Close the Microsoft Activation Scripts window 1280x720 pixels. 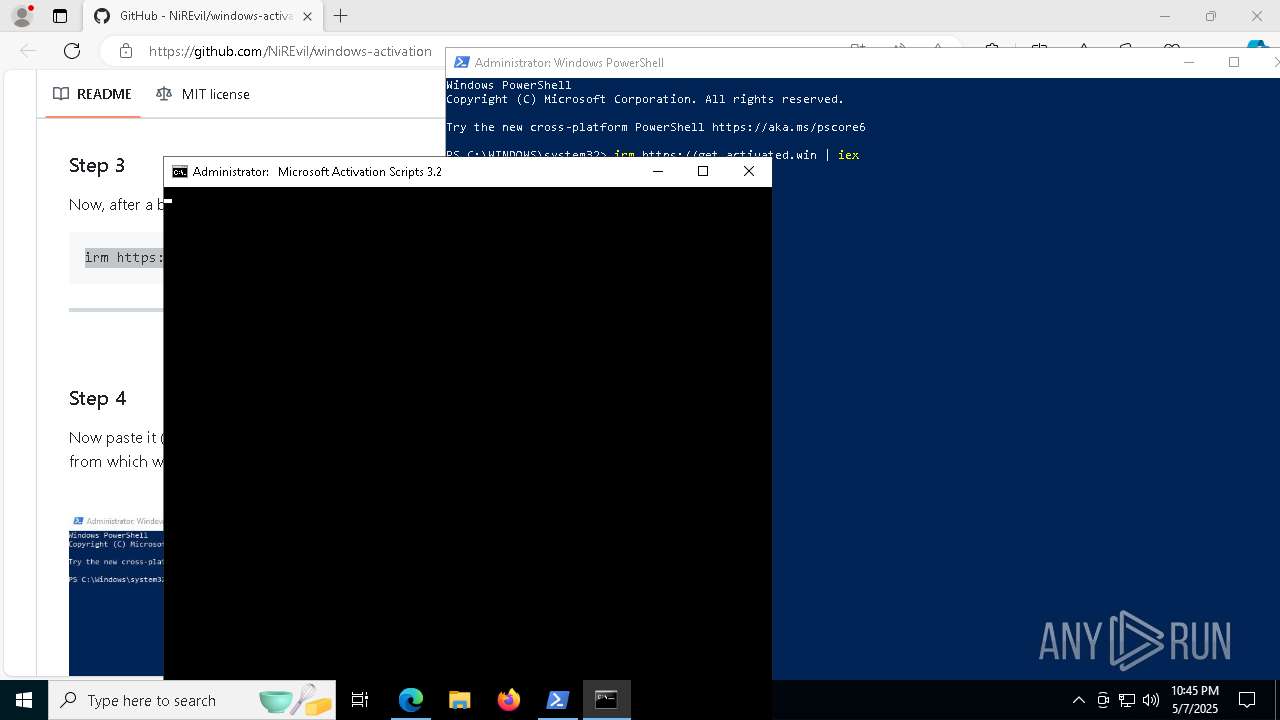pyautogui.click(x=749, y=171)
